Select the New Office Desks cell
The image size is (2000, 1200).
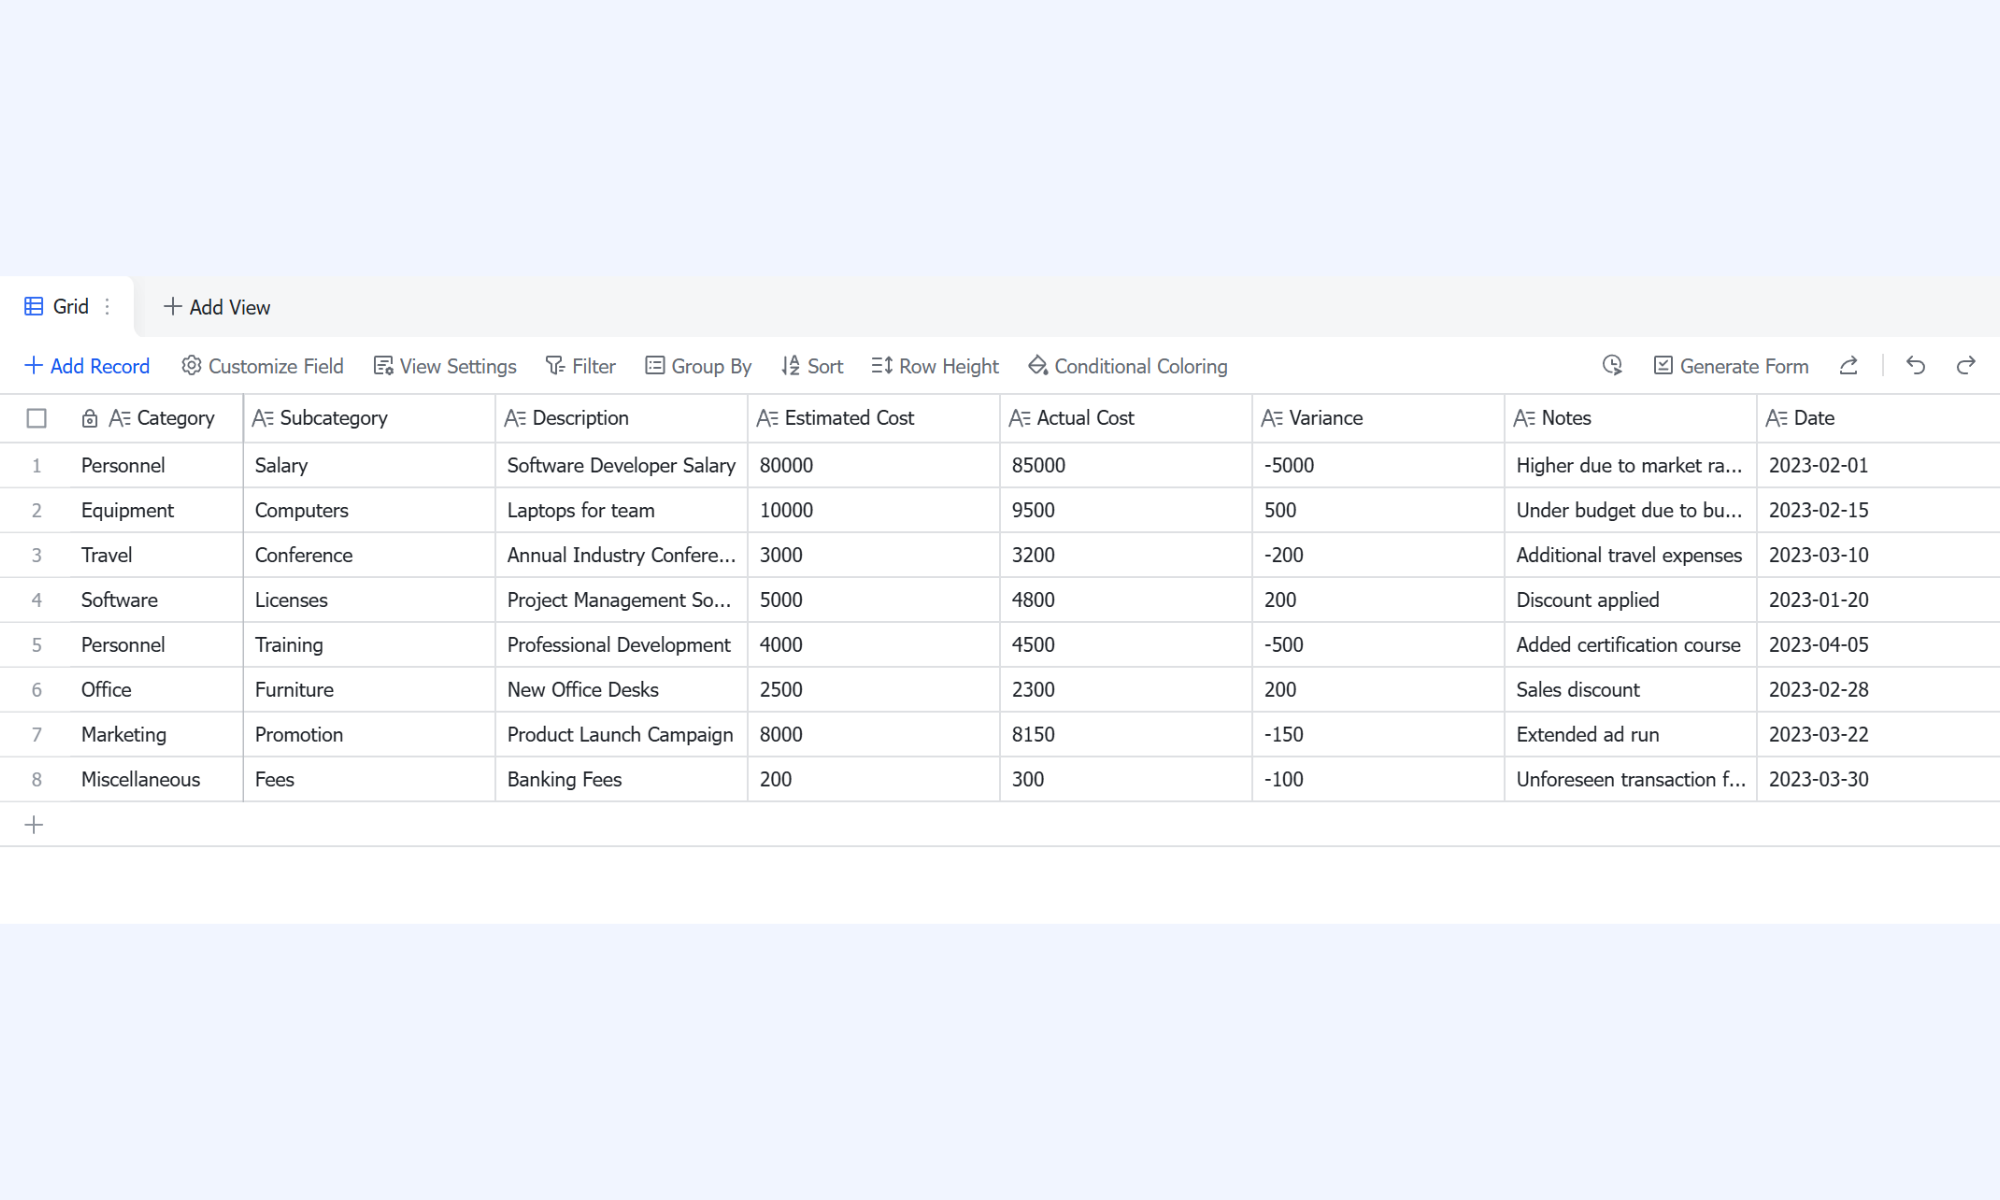pos(621,689)
